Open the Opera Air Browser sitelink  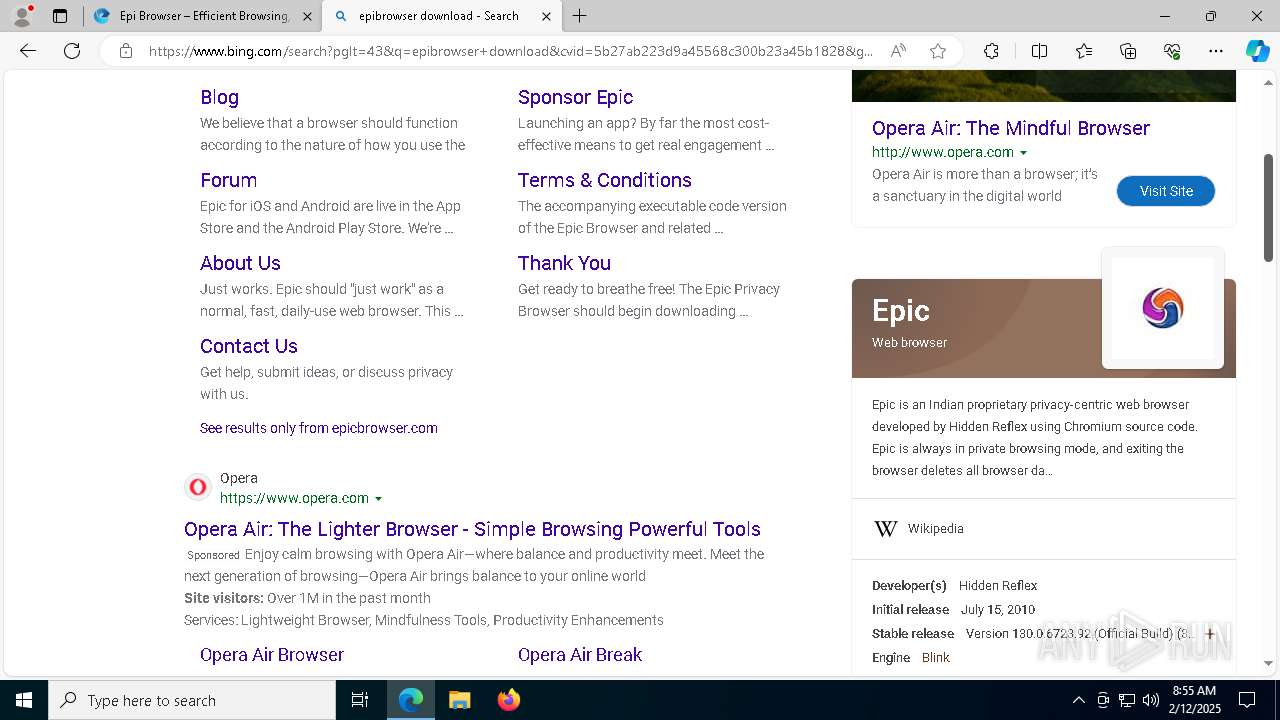tap(272, 655)
